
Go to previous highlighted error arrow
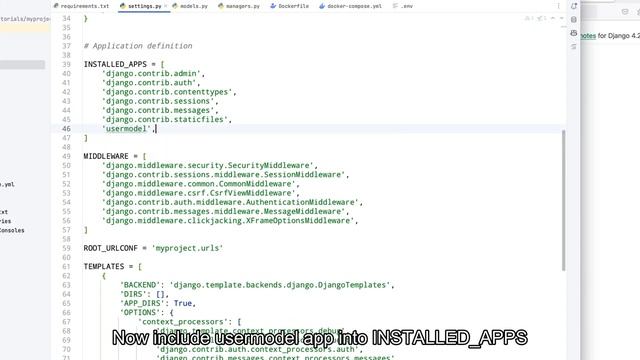pos(553,18)
